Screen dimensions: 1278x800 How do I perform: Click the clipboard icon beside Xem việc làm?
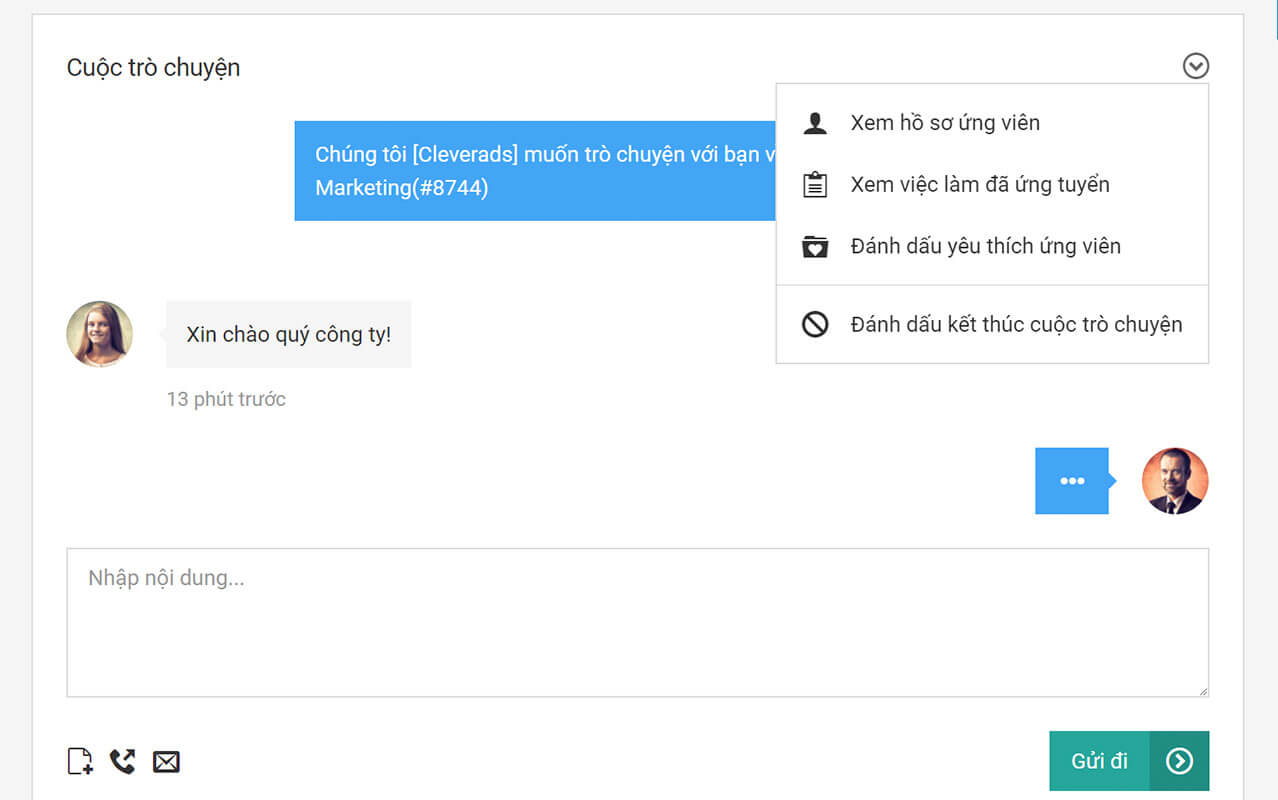point(815,185)
